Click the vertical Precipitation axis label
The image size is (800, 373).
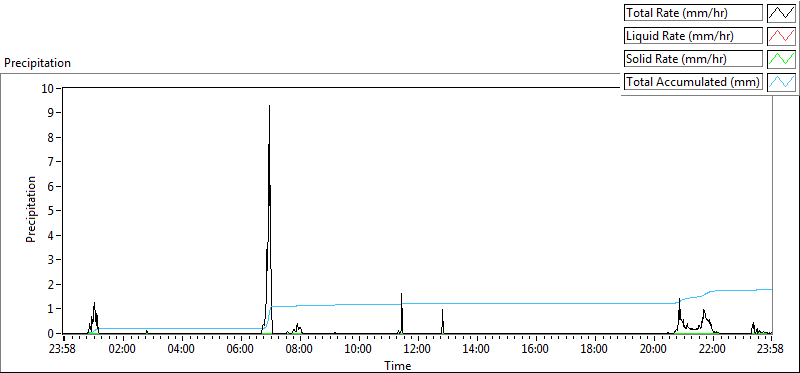pyautogui.click(x=31, y=210)
